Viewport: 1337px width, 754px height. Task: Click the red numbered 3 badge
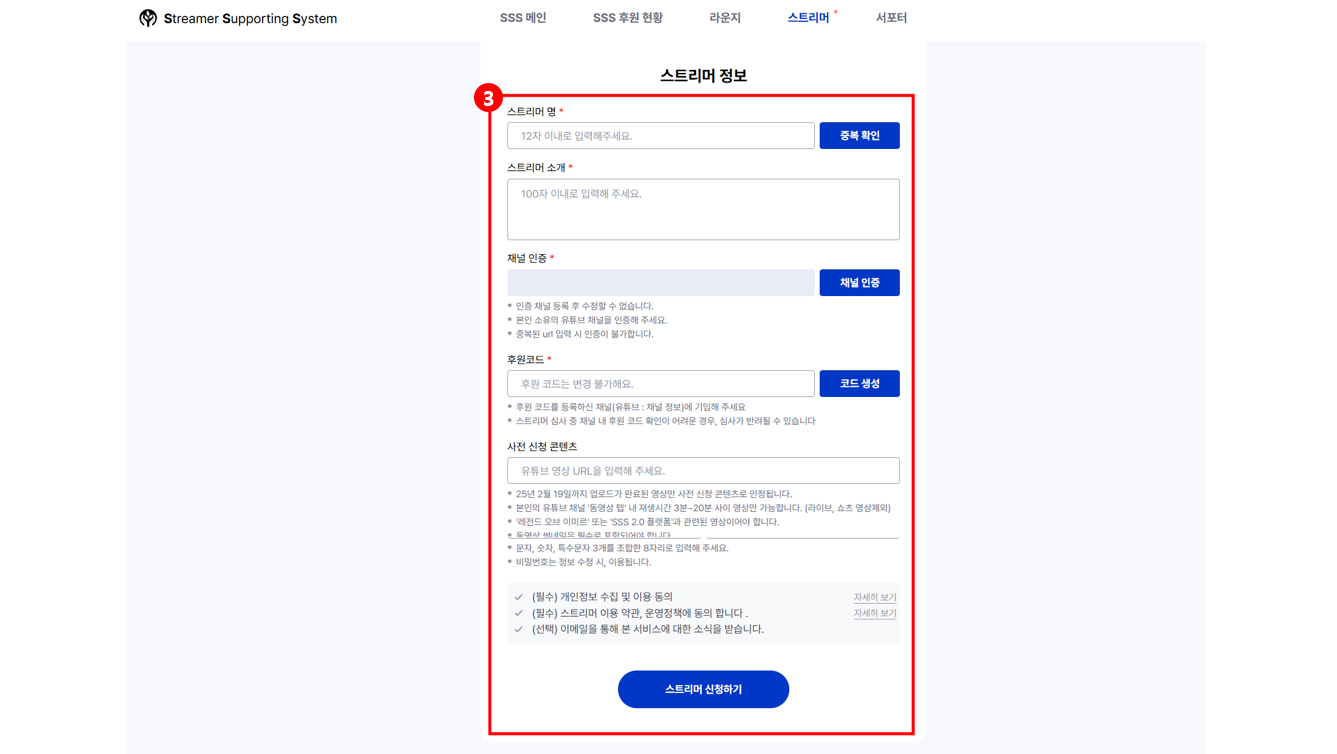click(488, 98)
